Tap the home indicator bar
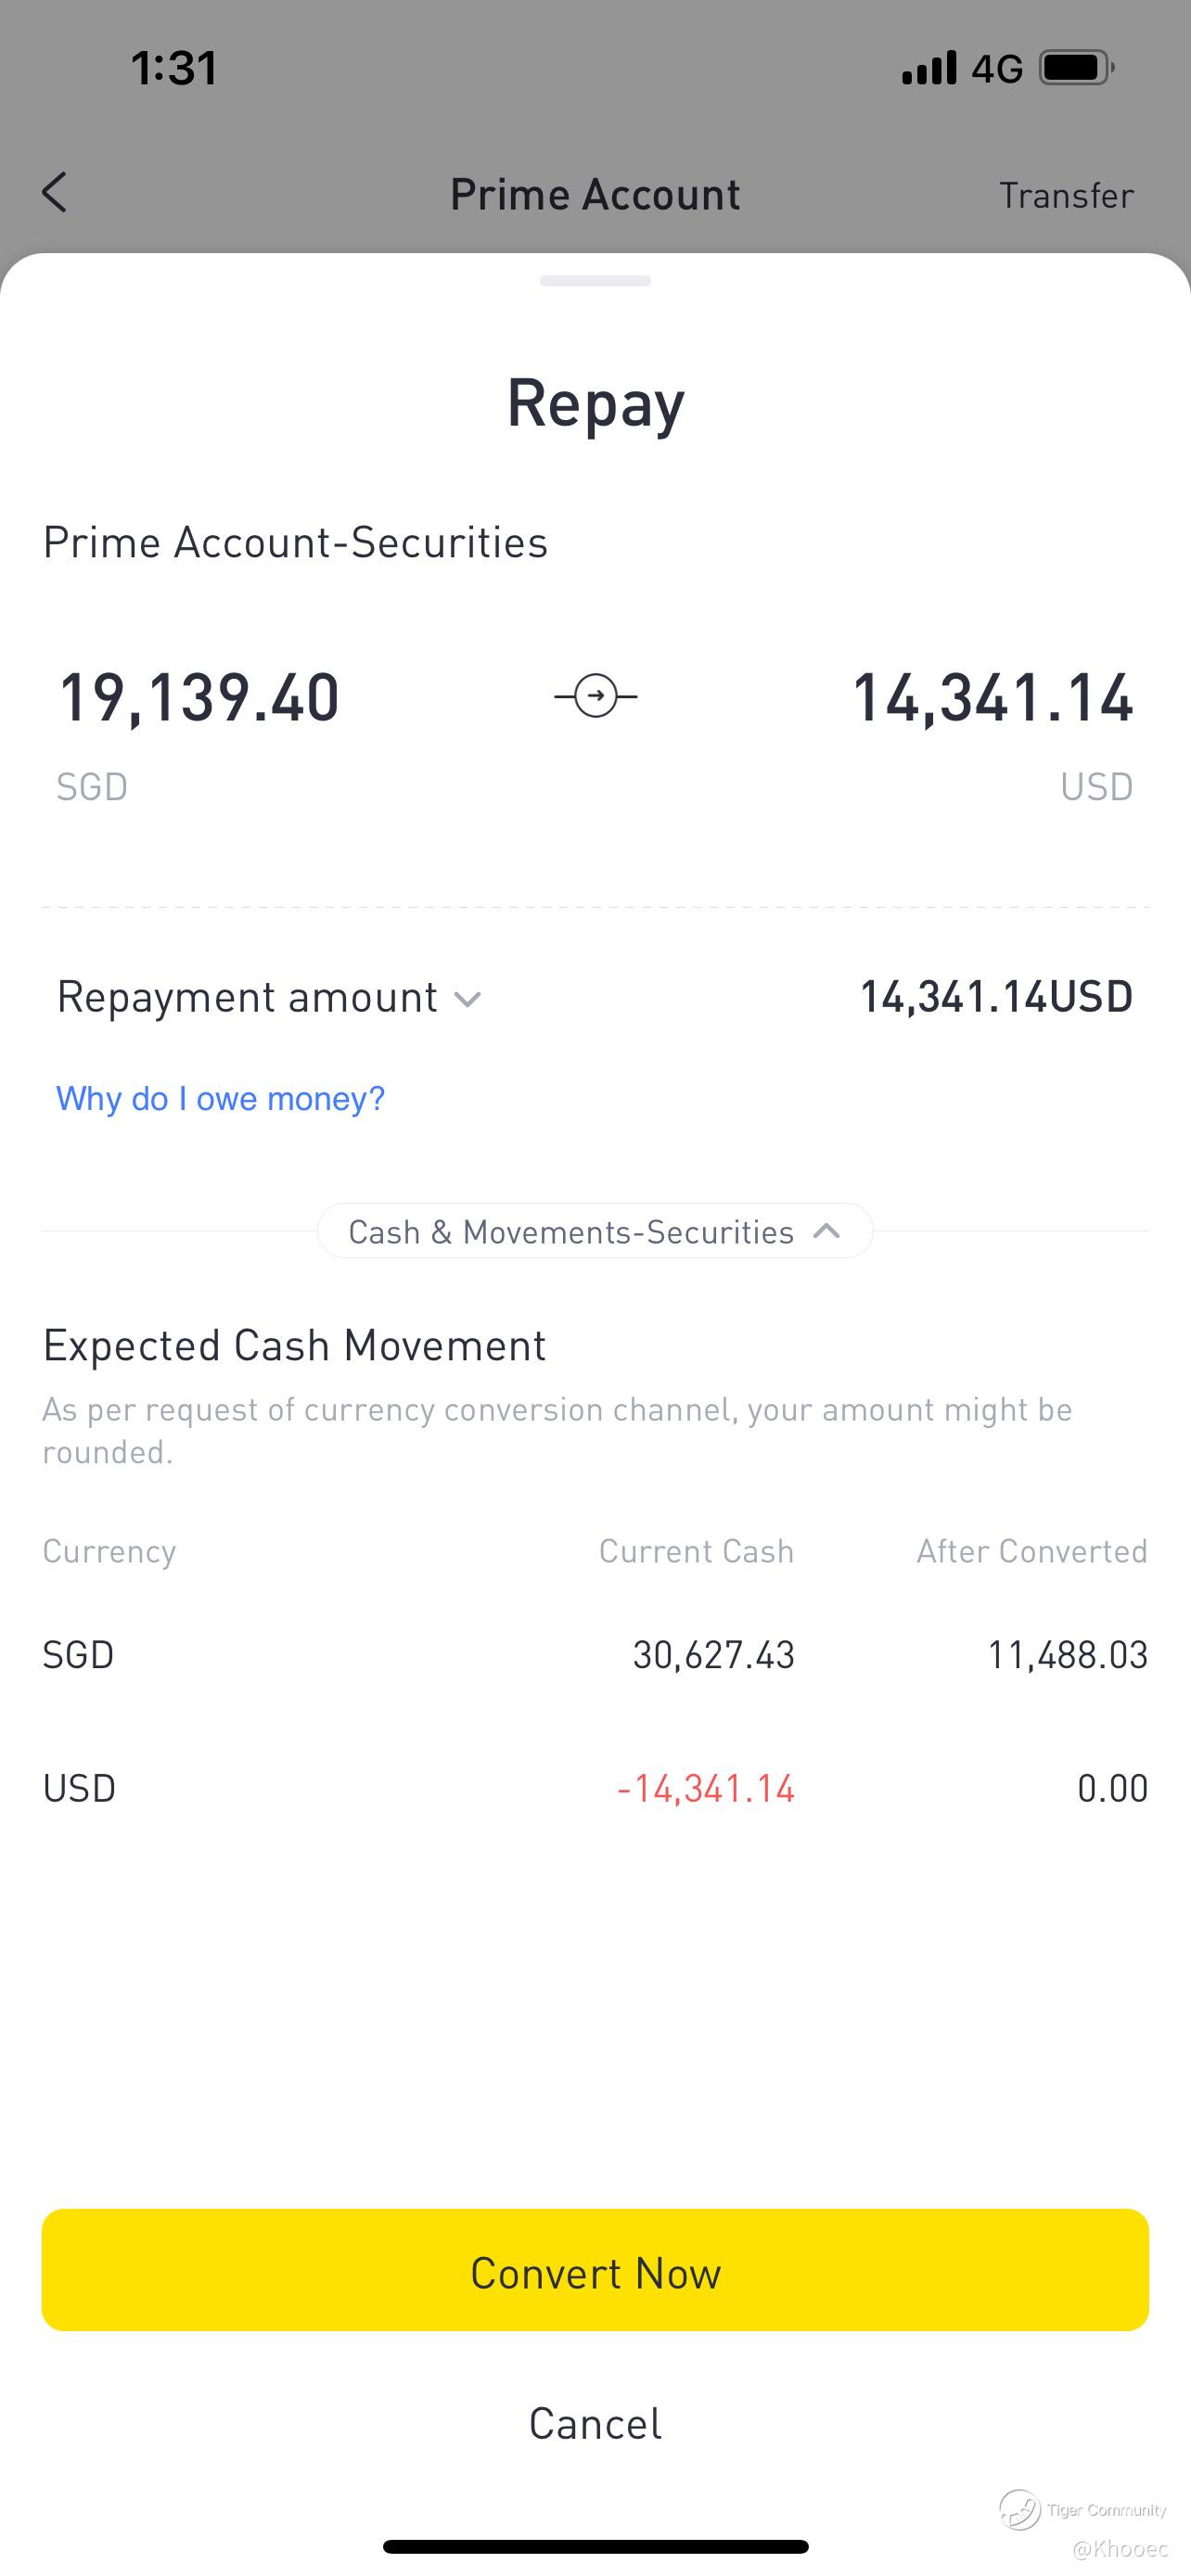This screenshot has height=2576, width=1191. tap(595, 2546)
